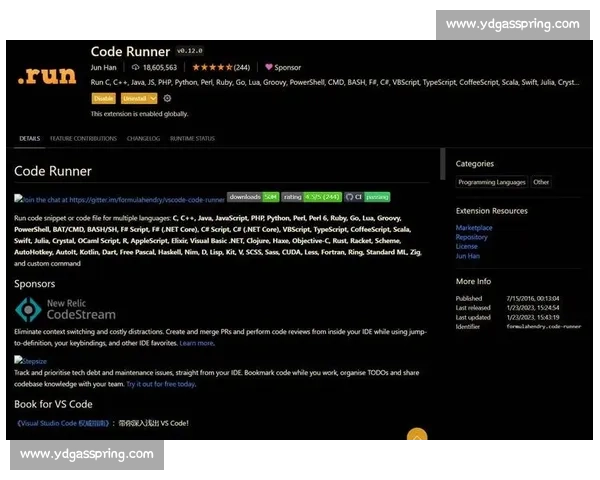Click the (244) ratings count
This screenshot has width=600, height=480.
pos(242,67)
